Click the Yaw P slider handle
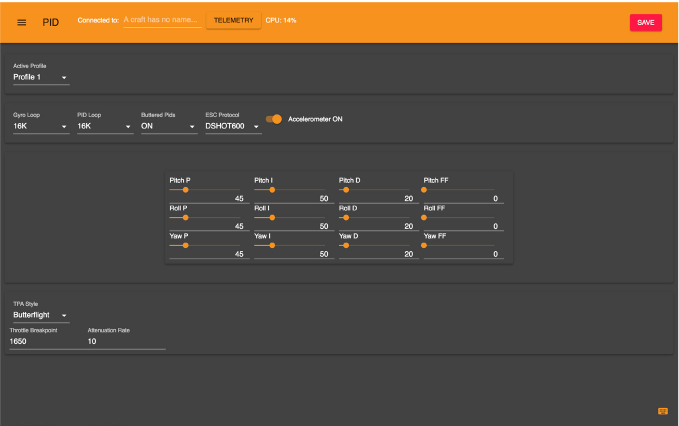This screenshot has width=679, height=426. click(185, 245)
